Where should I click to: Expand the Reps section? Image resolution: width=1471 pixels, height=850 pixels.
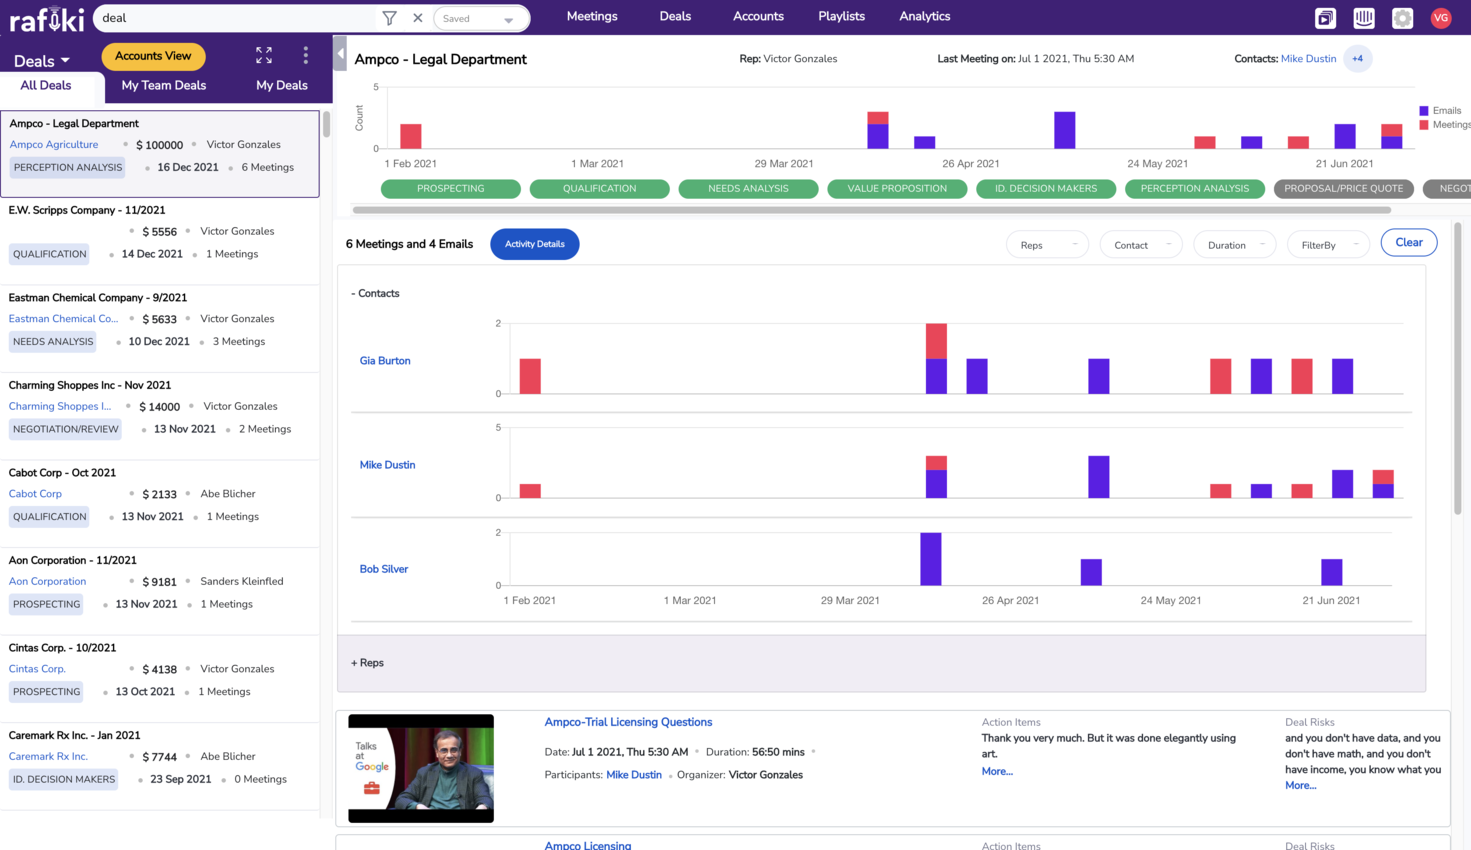367,663
